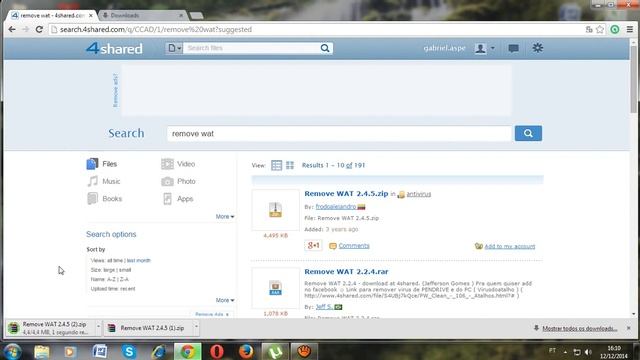Click the blue search button
640x360 pixels.
click(528, 133)
